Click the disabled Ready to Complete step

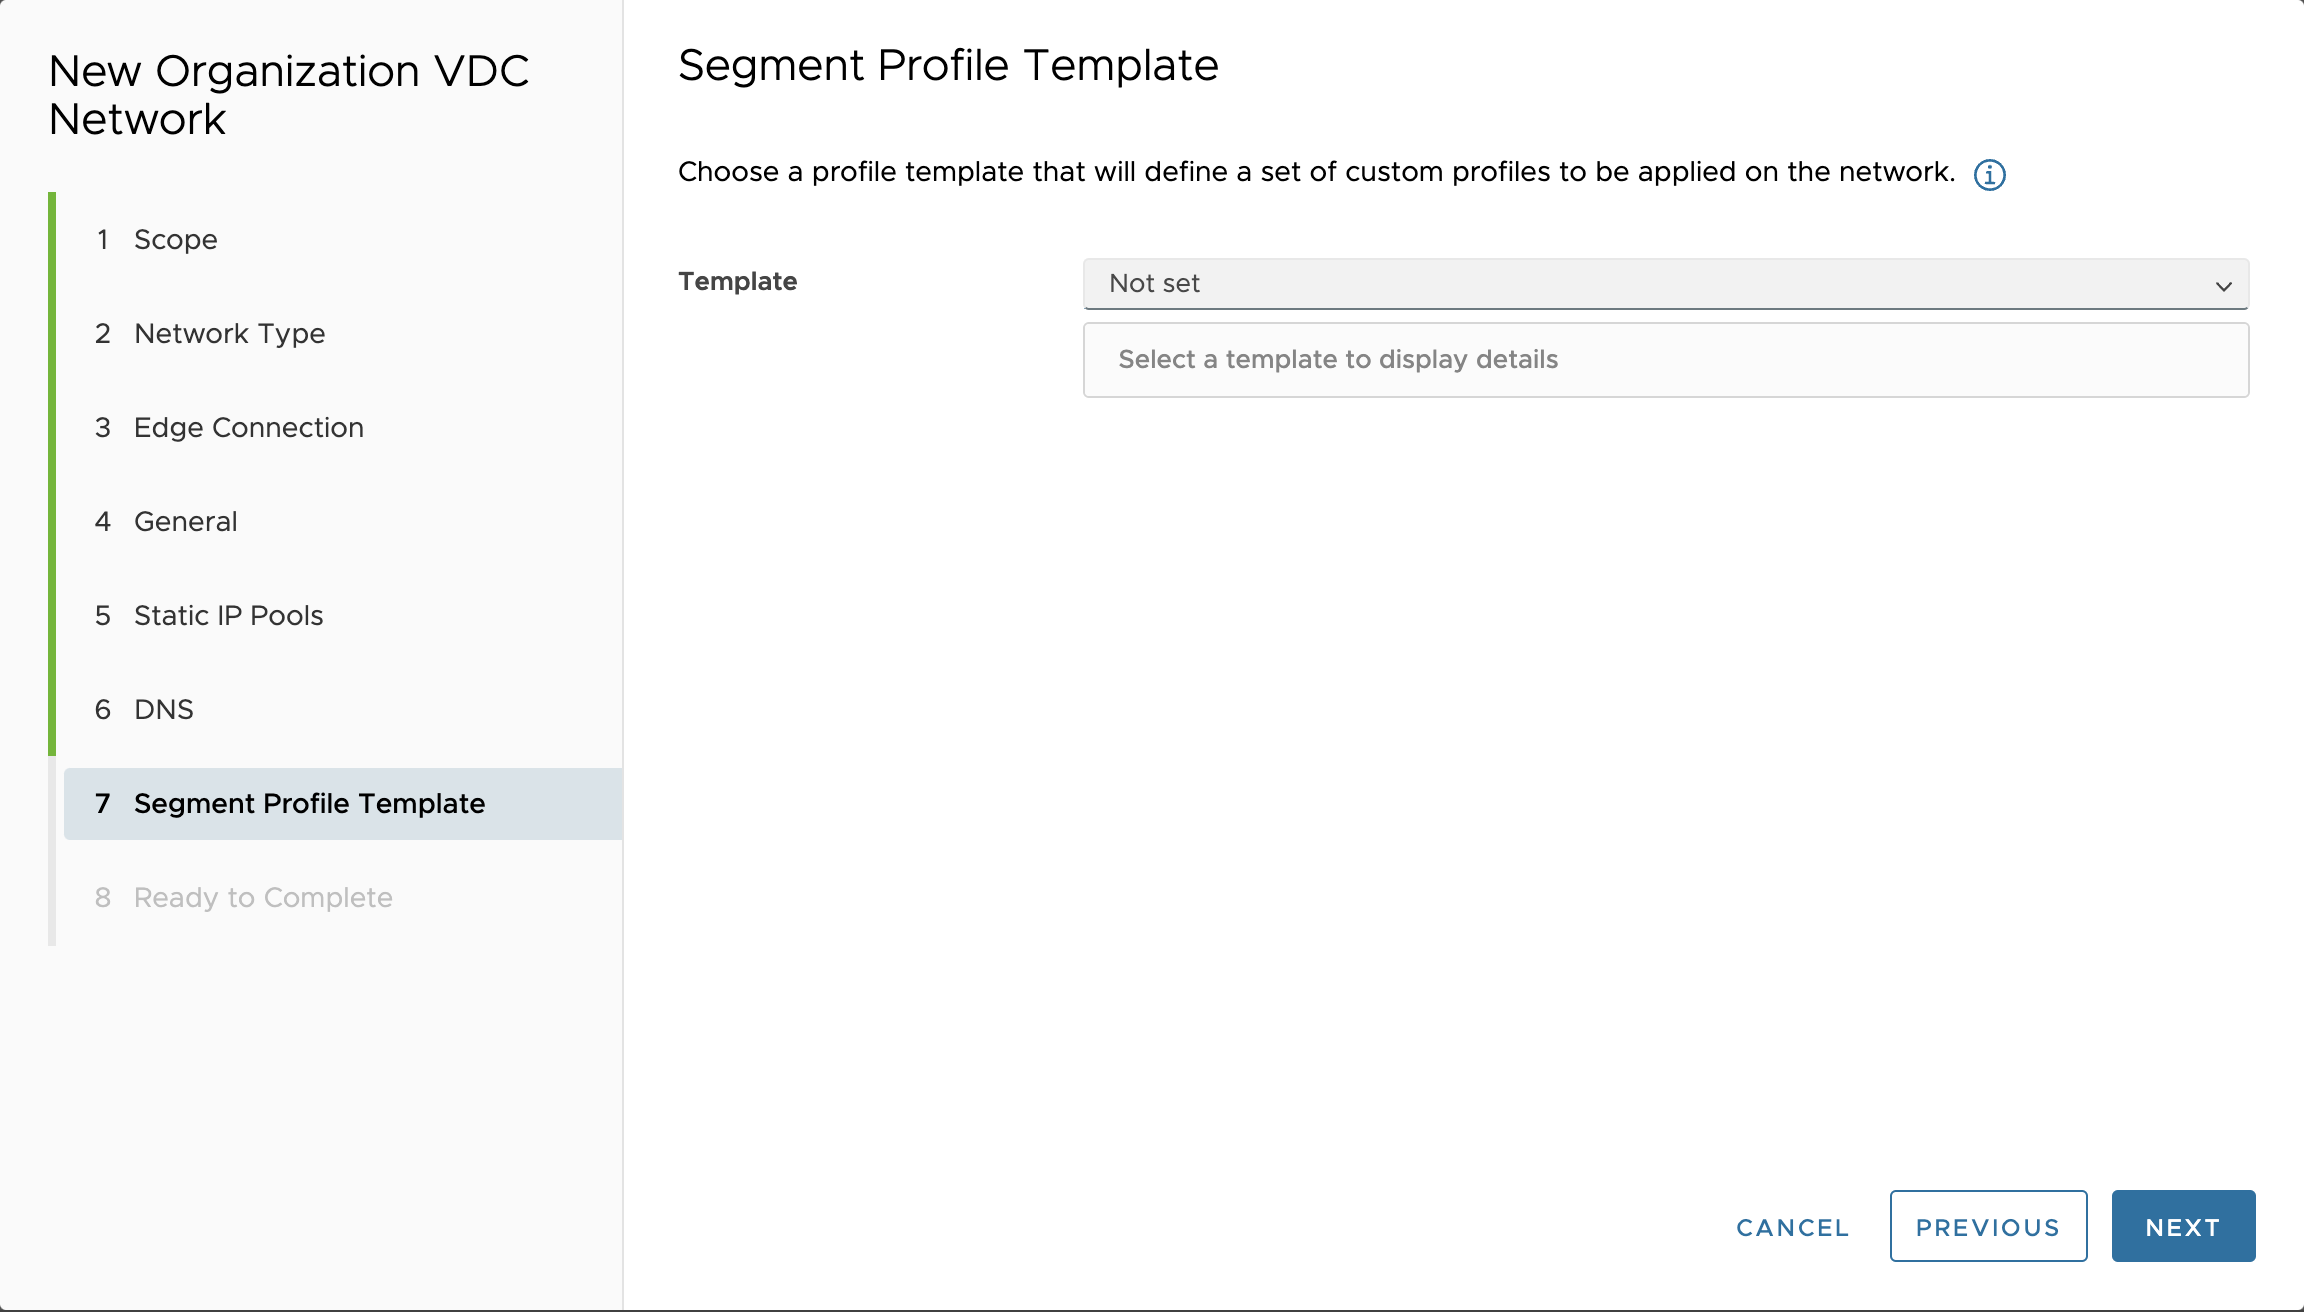[x=262, y=898]
